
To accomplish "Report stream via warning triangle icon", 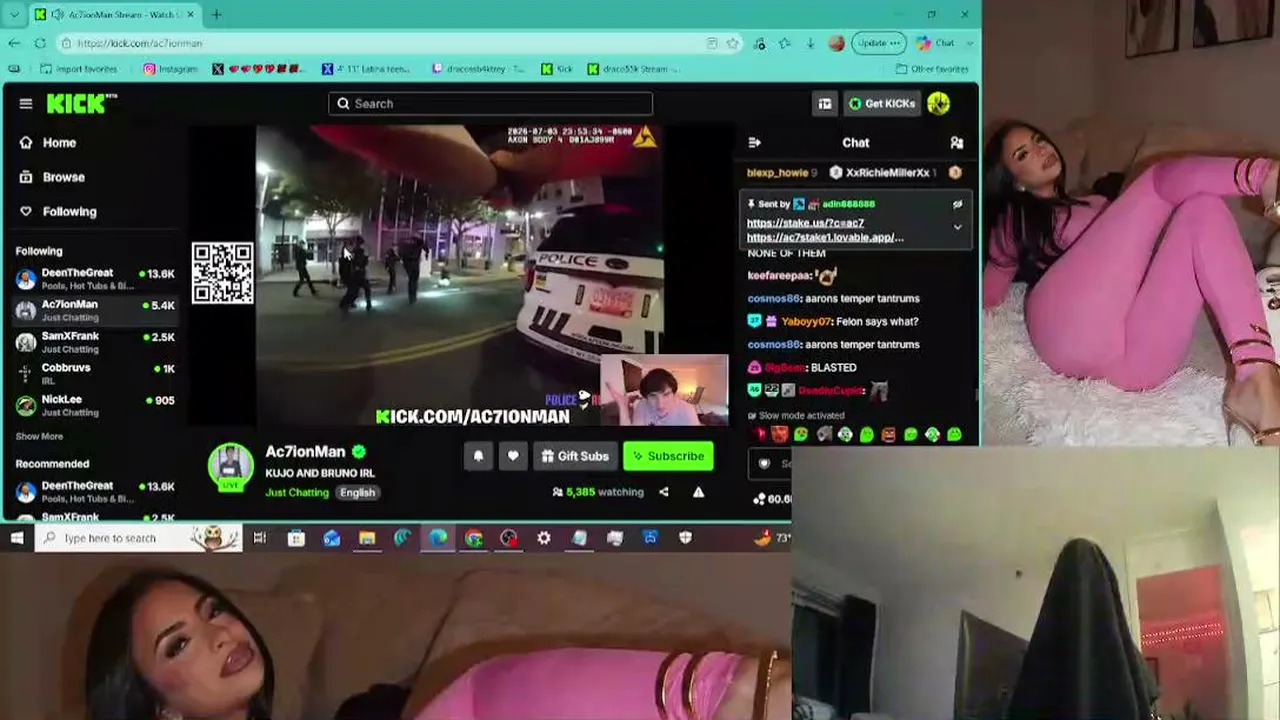I will click(698, 492).
